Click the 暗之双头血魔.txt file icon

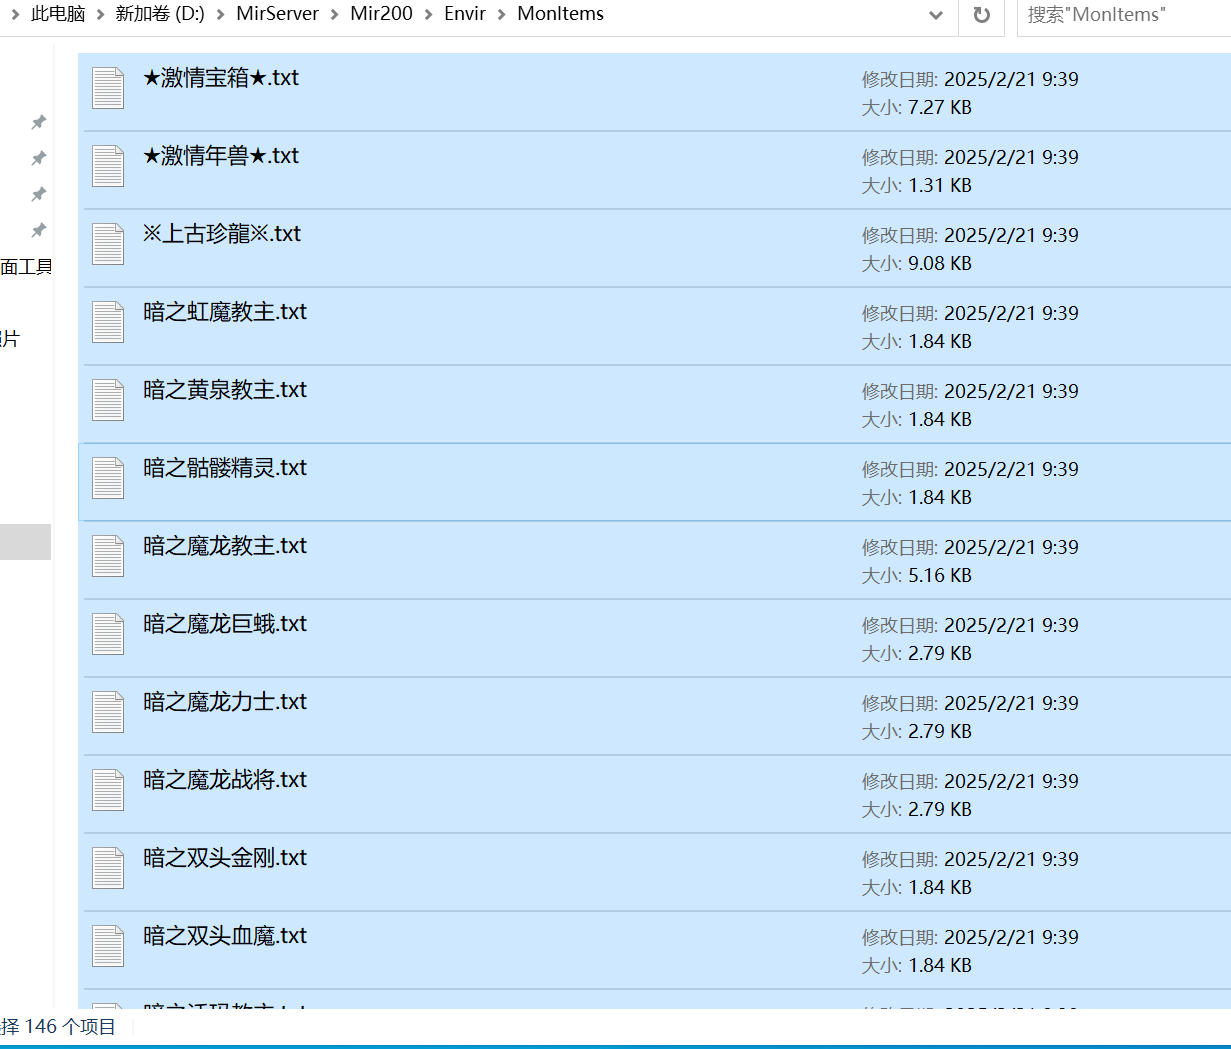tap(108, 946)
